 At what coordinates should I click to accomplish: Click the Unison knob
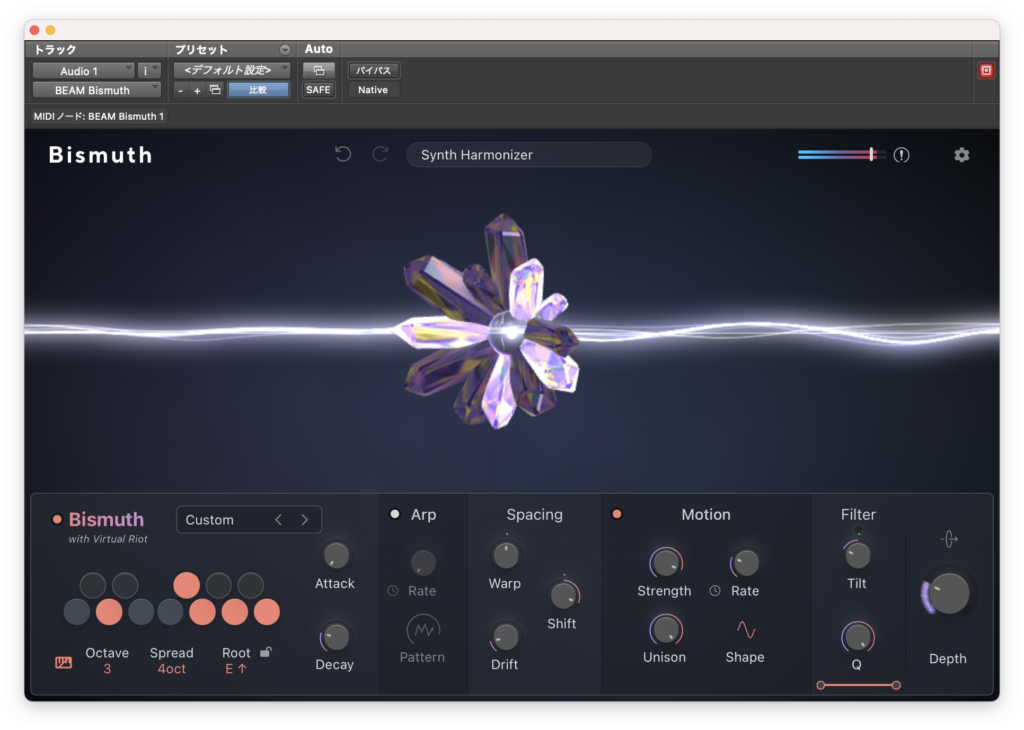(x=665, y=630)
